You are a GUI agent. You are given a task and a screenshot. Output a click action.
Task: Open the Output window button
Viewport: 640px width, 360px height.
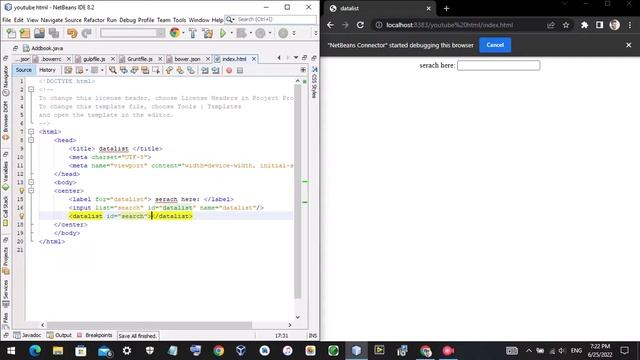[x=60, y=335]
